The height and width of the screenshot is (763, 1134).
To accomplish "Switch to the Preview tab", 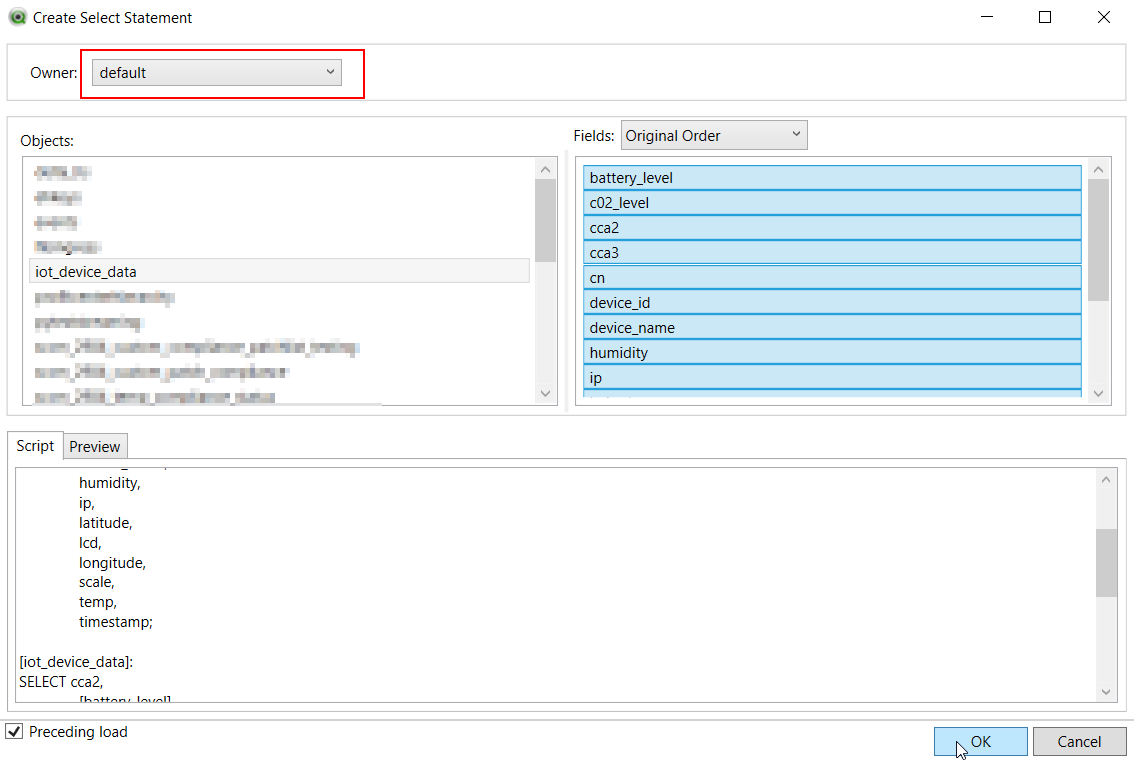I will (95, 446).
